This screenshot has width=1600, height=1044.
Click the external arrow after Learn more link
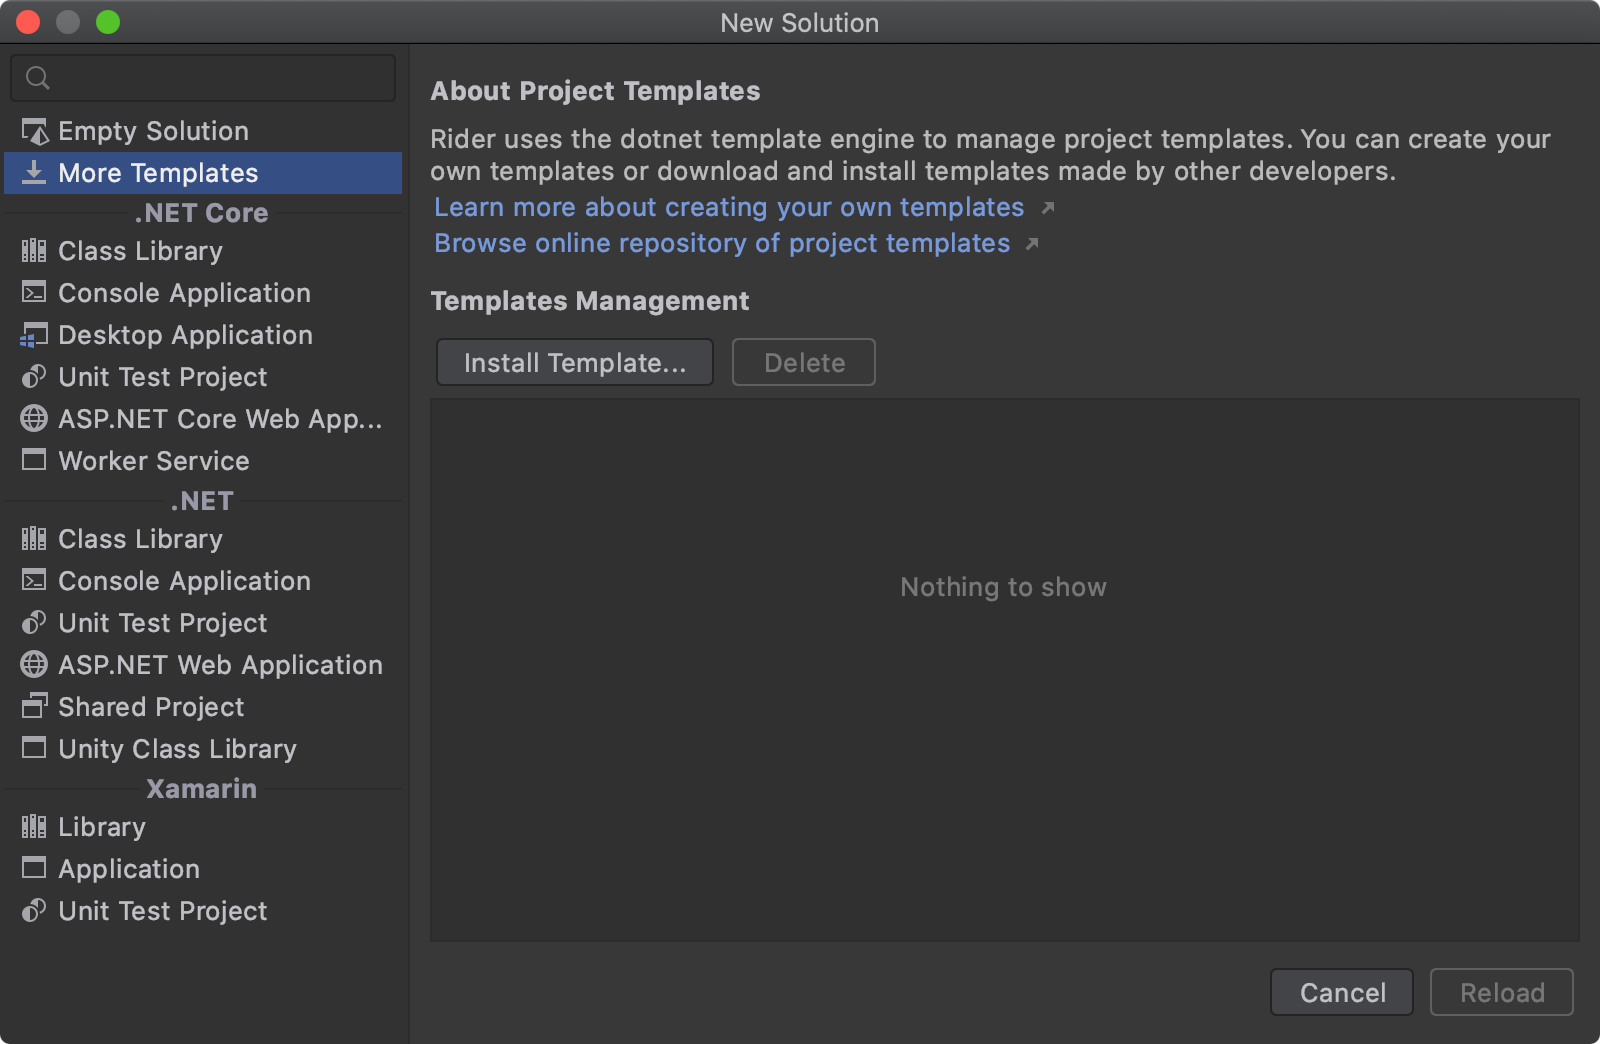(1048, 208)
